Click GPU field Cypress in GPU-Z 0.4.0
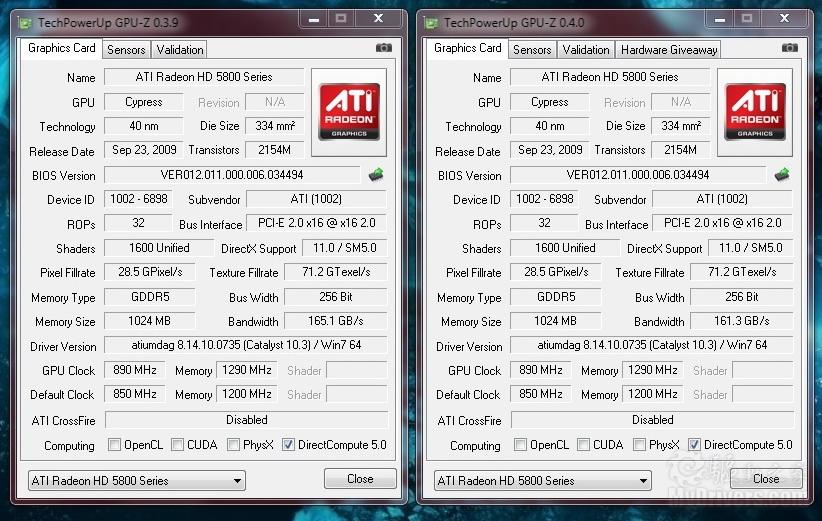 (x=549, y=102)
